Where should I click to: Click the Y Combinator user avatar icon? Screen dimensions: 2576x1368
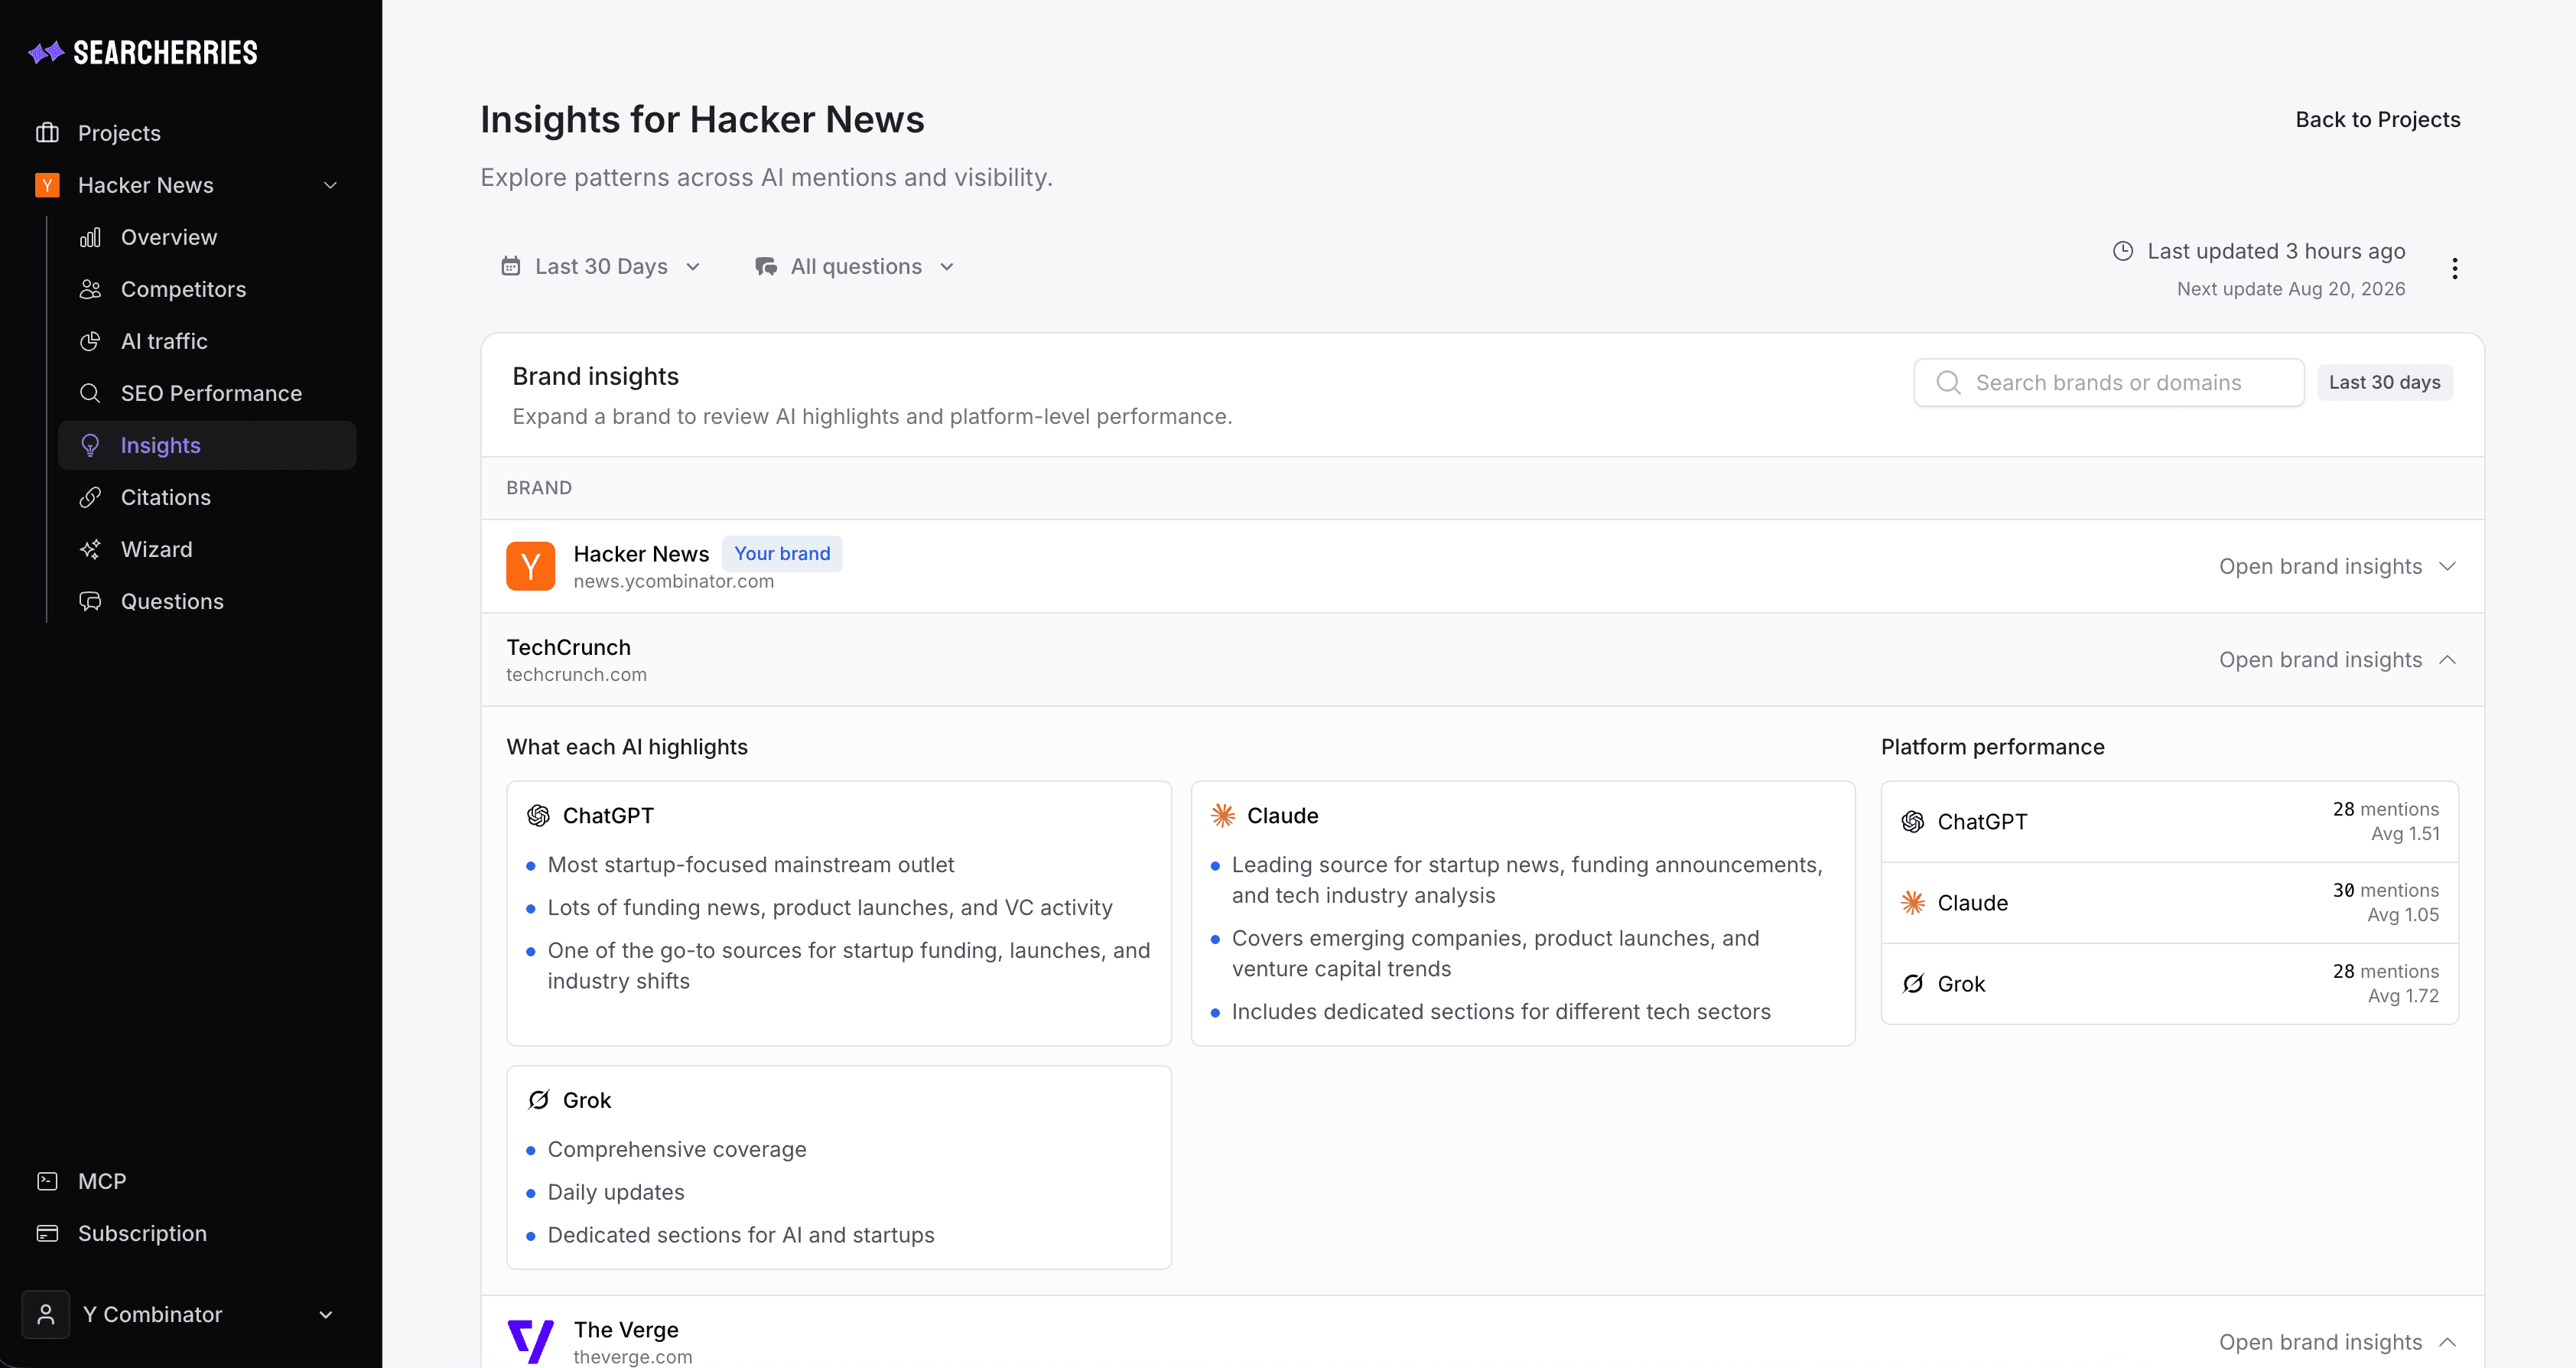(x=46, y=1314)
